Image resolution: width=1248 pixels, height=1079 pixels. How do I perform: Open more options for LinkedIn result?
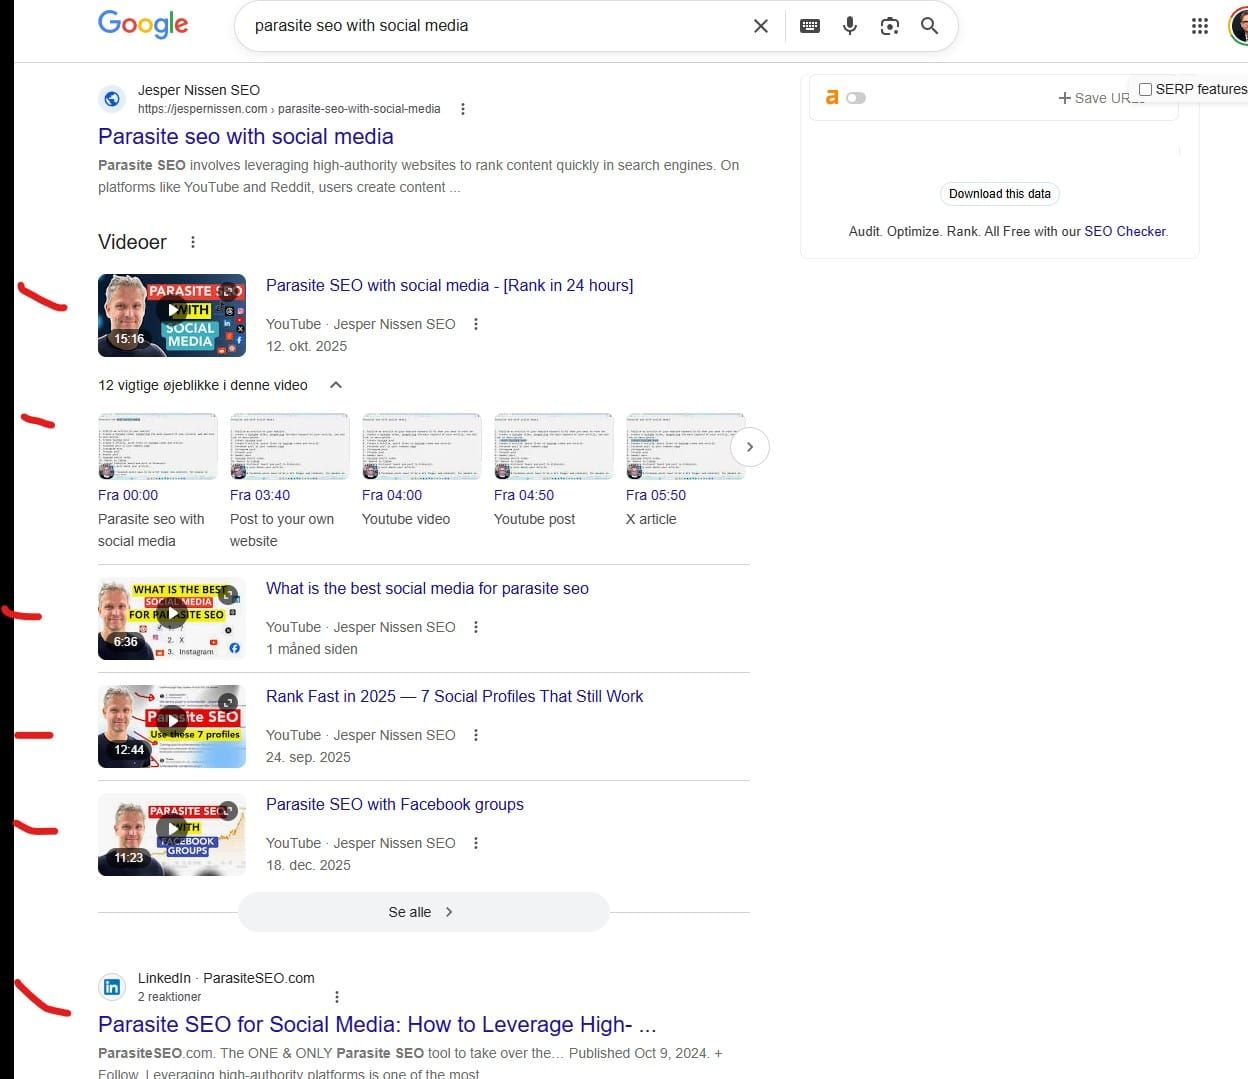click(x=337, y=997)
